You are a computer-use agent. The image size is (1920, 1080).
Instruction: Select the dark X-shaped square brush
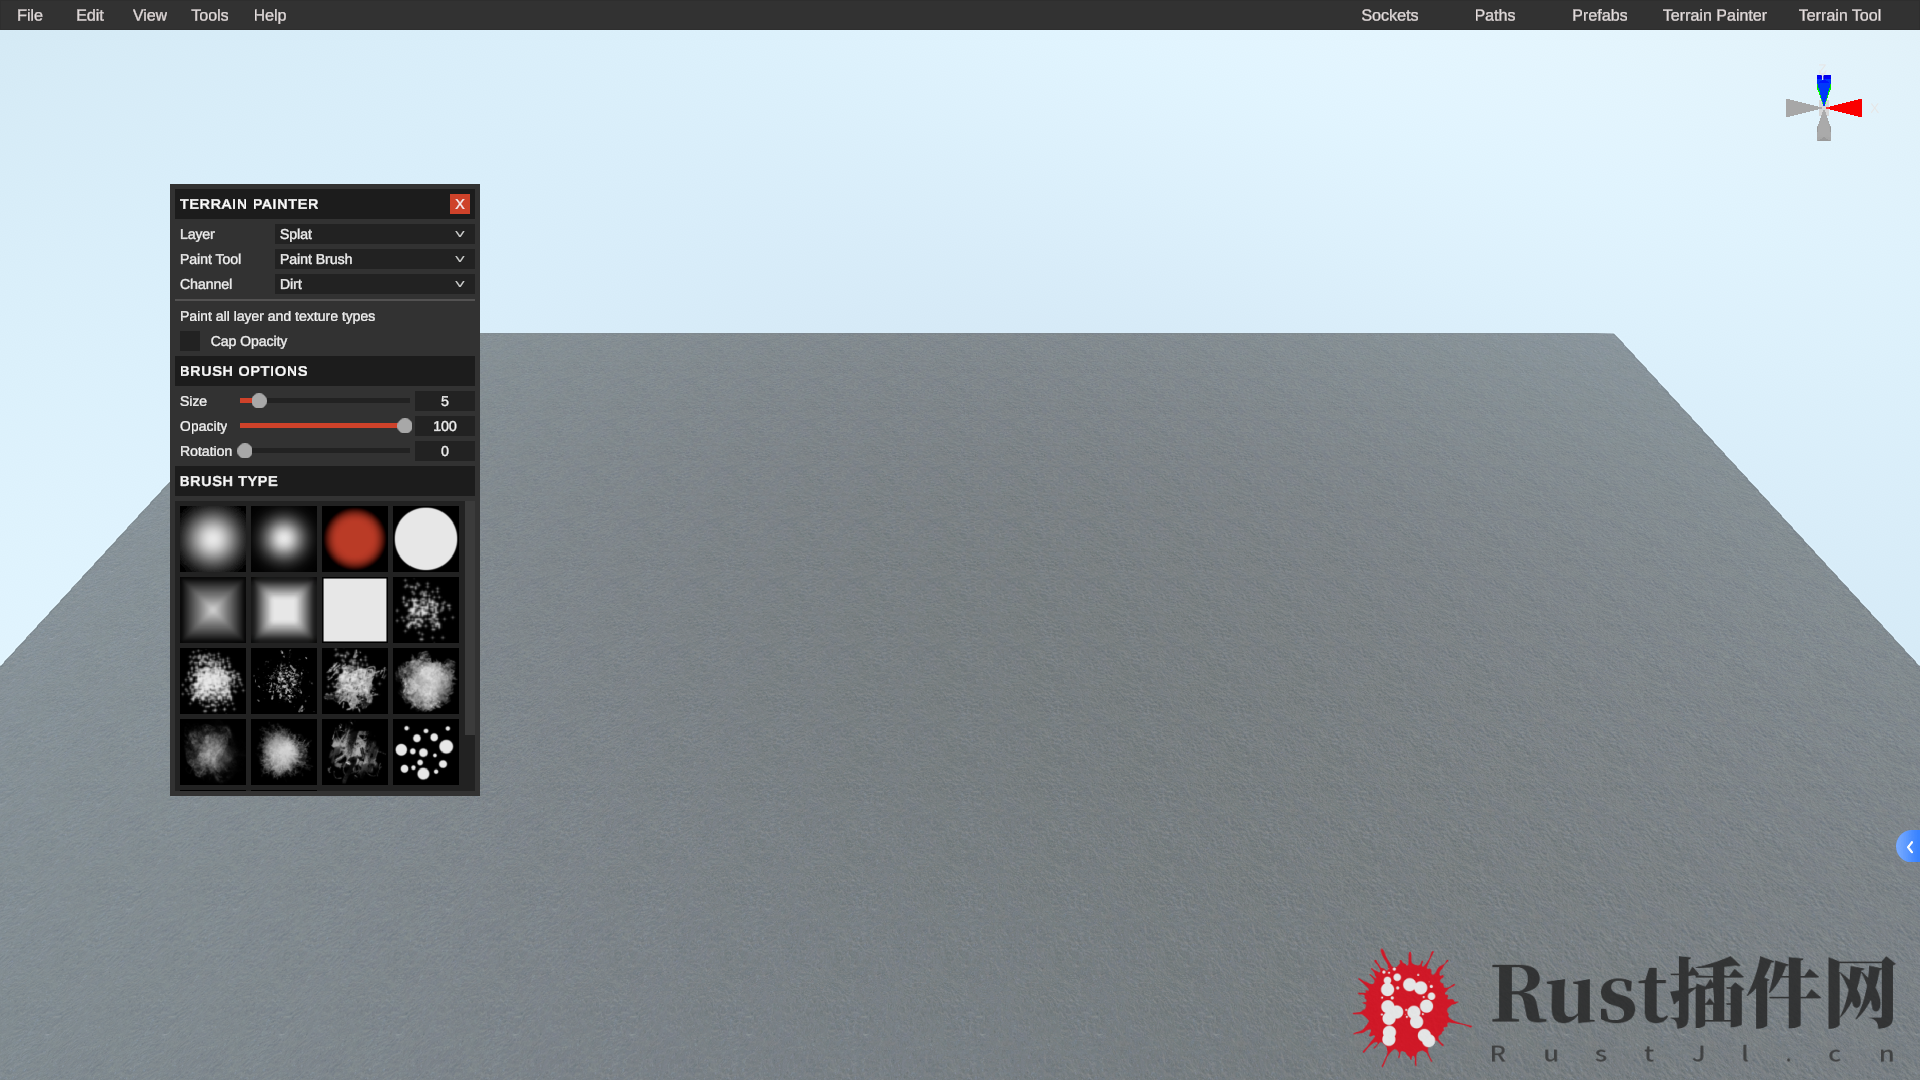212,610
